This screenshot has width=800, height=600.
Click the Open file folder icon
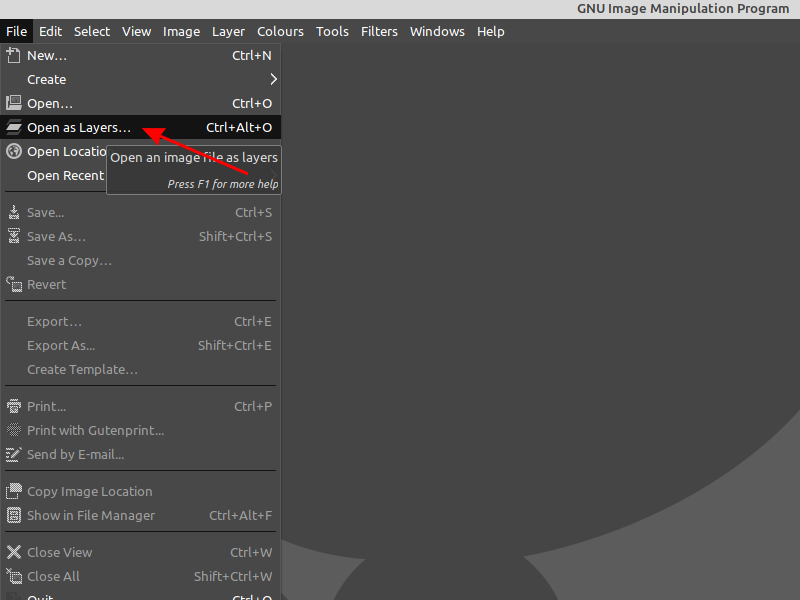pos(14,103)
